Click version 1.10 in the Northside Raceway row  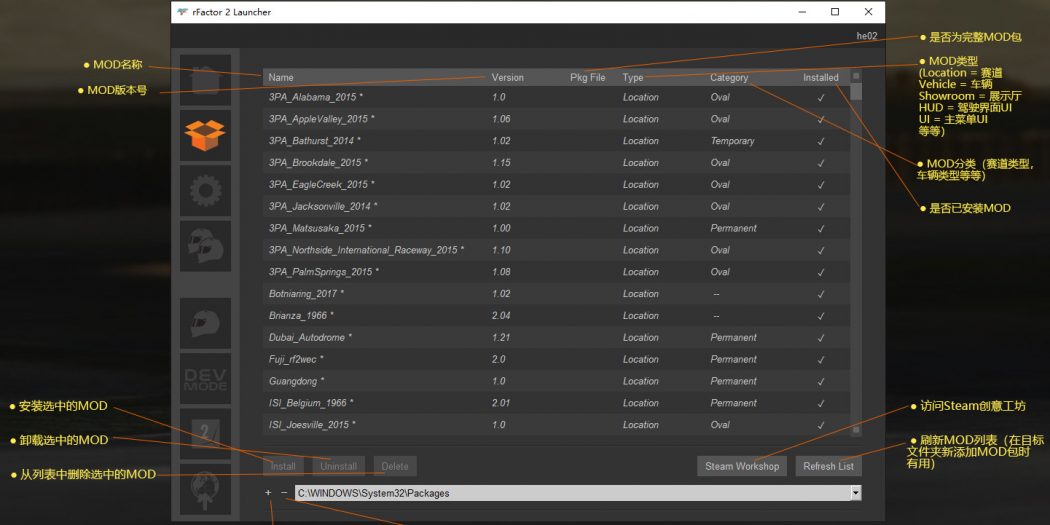501,250
